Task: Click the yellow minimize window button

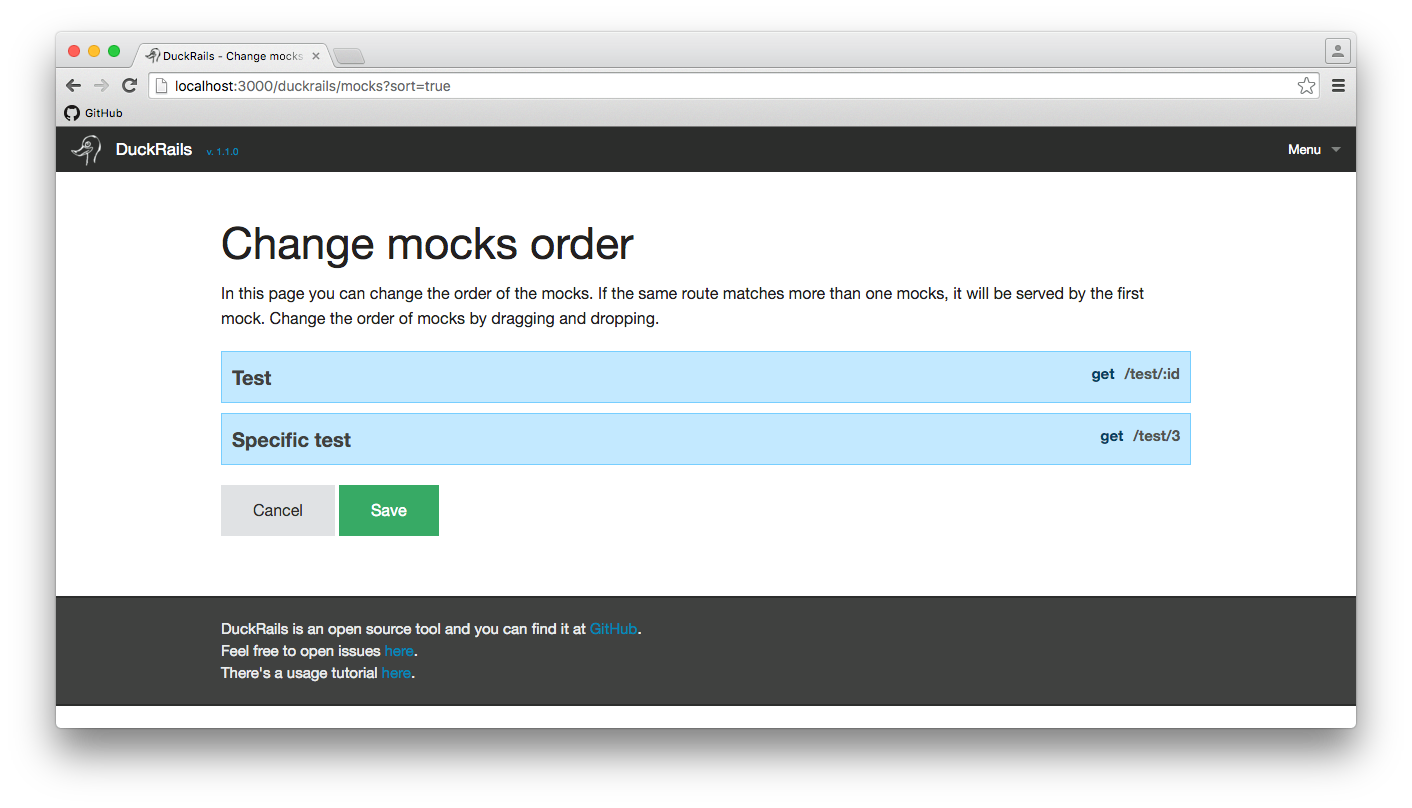Action: pyautogui.click(x=94, y=51)
